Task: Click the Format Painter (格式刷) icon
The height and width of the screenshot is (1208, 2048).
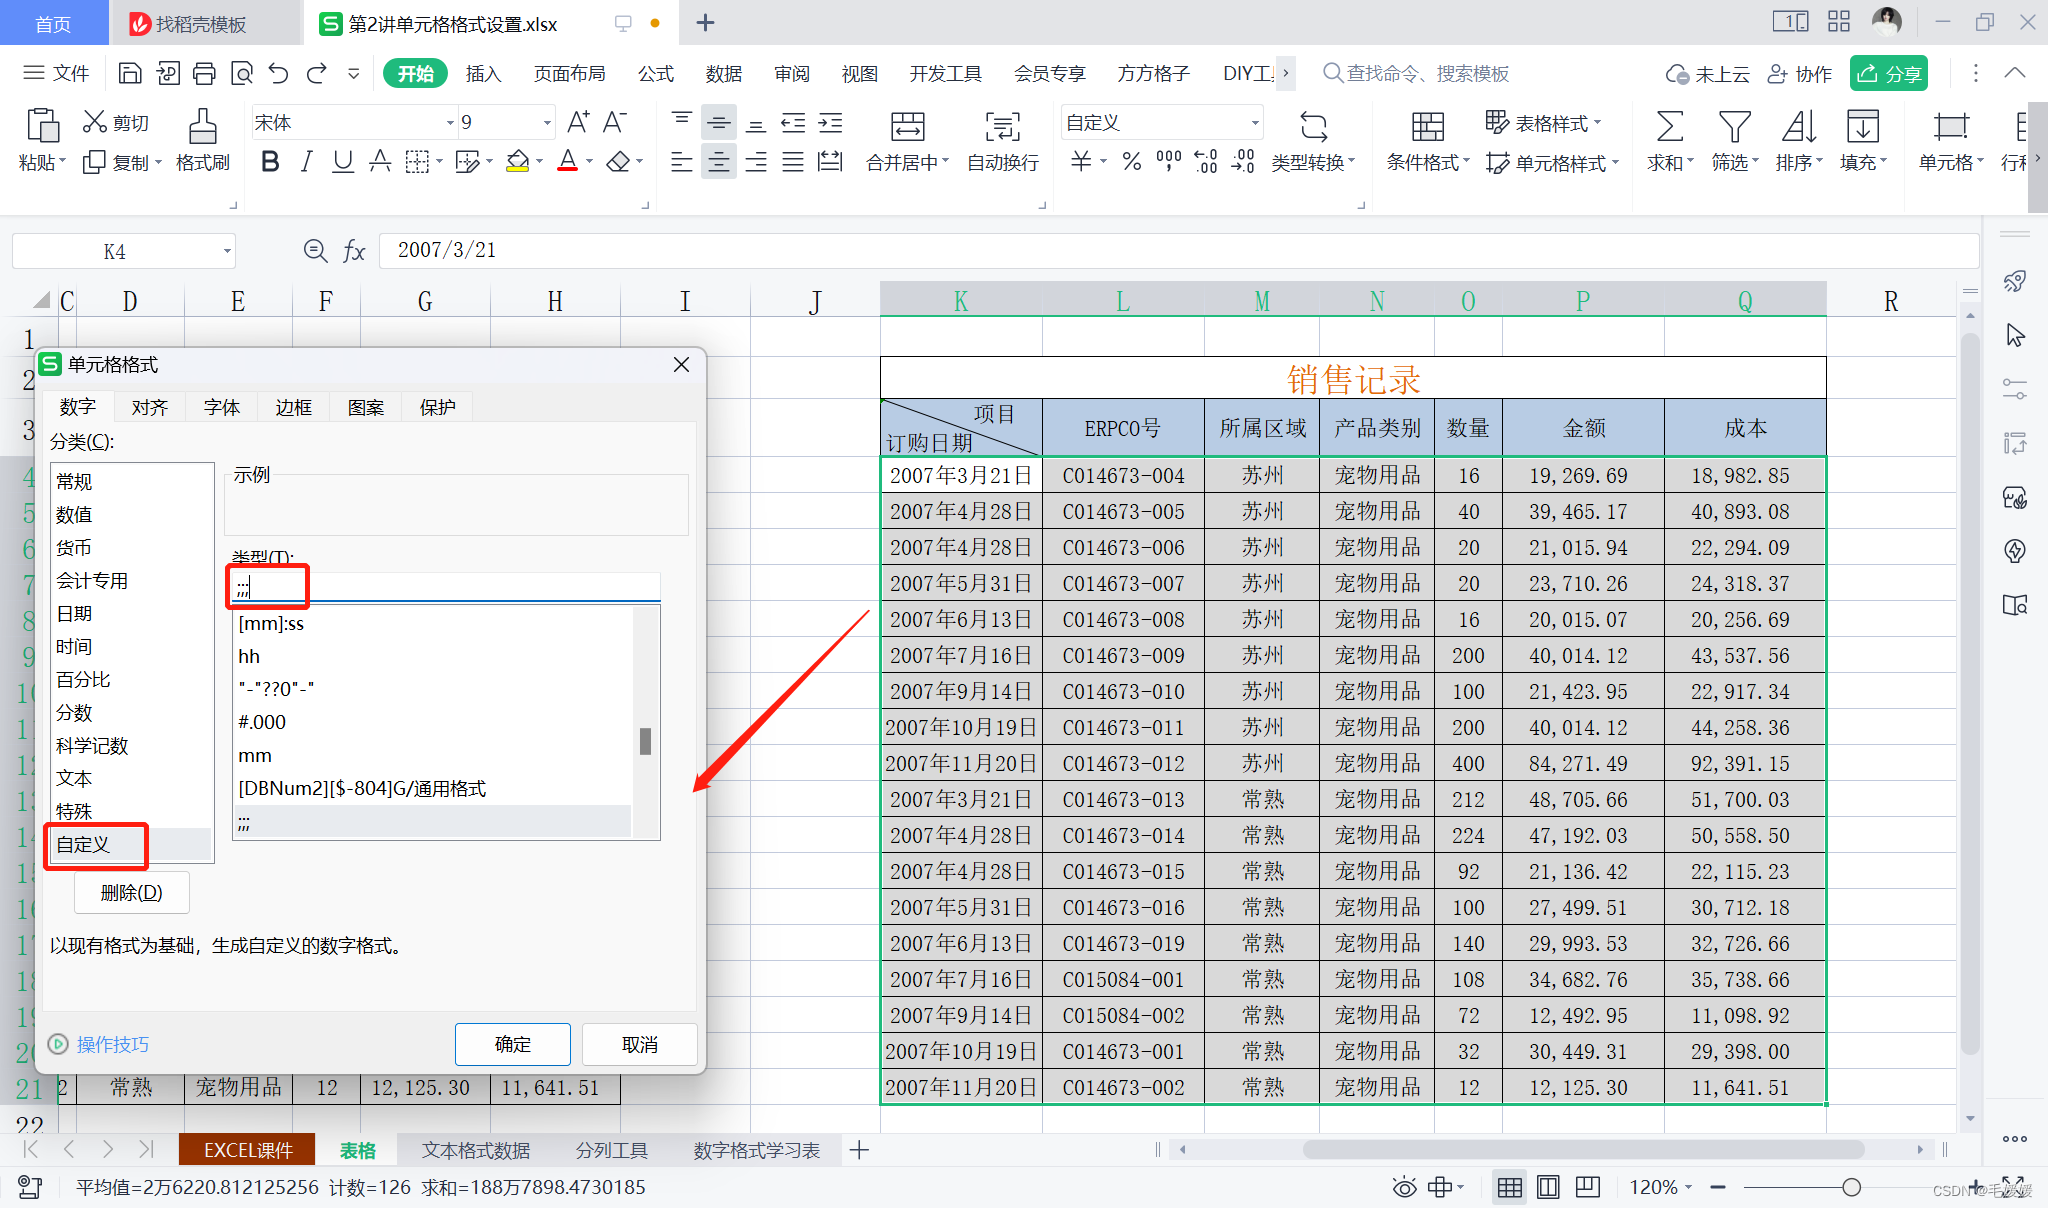Action: coord(202,128)
